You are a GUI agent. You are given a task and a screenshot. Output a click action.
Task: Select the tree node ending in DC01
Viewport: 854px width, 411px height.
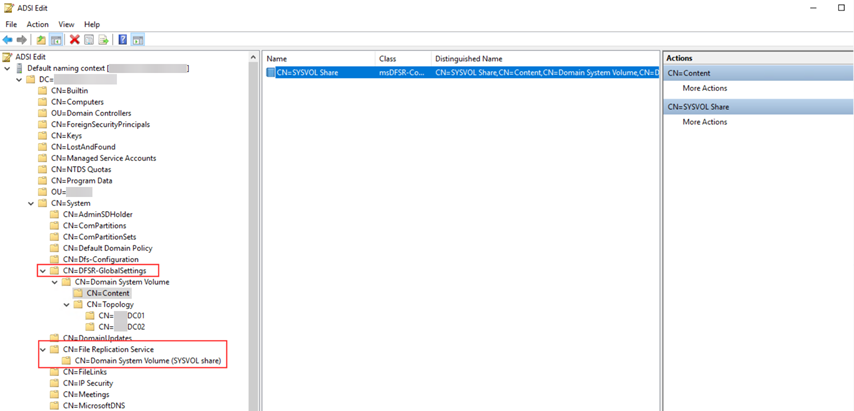click(x=121, y=316)
